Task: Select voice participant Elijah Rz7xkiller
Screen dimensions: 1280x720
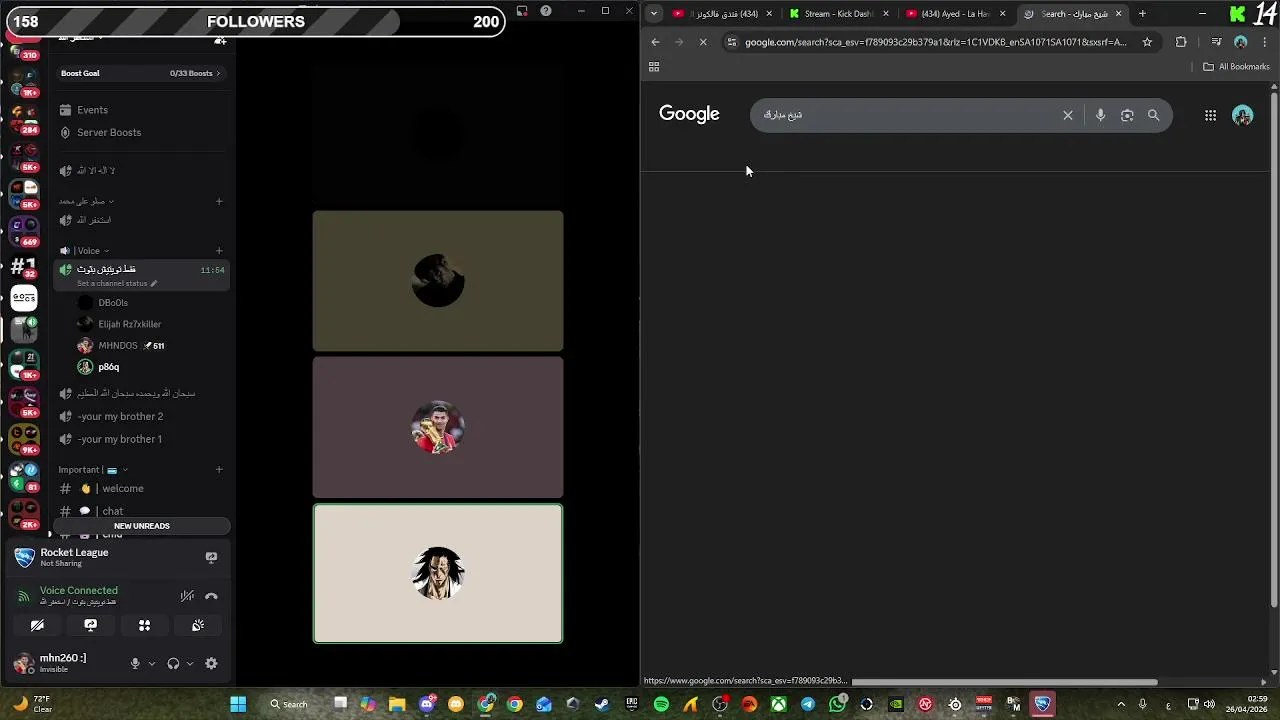Action: [129, 324]
